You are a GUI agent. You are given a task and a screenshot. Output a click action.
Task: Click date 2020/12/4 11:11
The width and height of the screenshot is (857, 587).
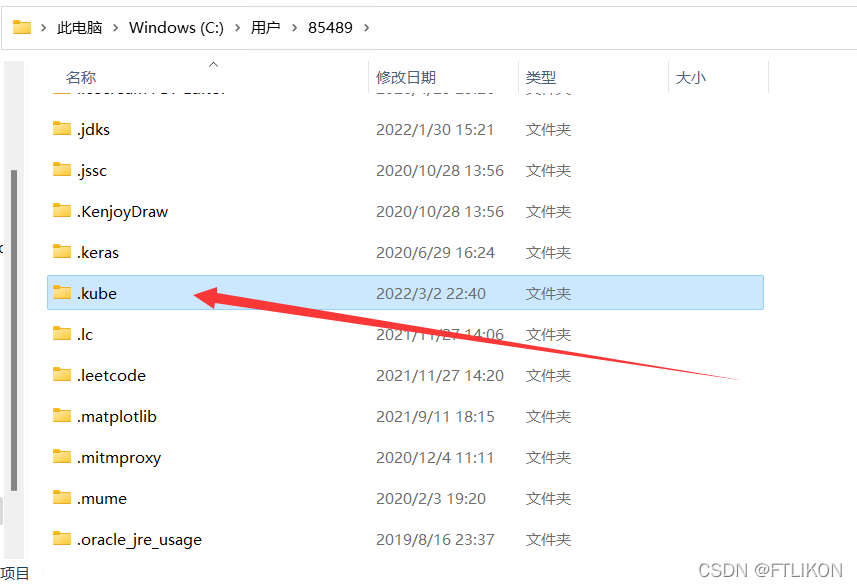pyautogui.click(x=435, y=457)
